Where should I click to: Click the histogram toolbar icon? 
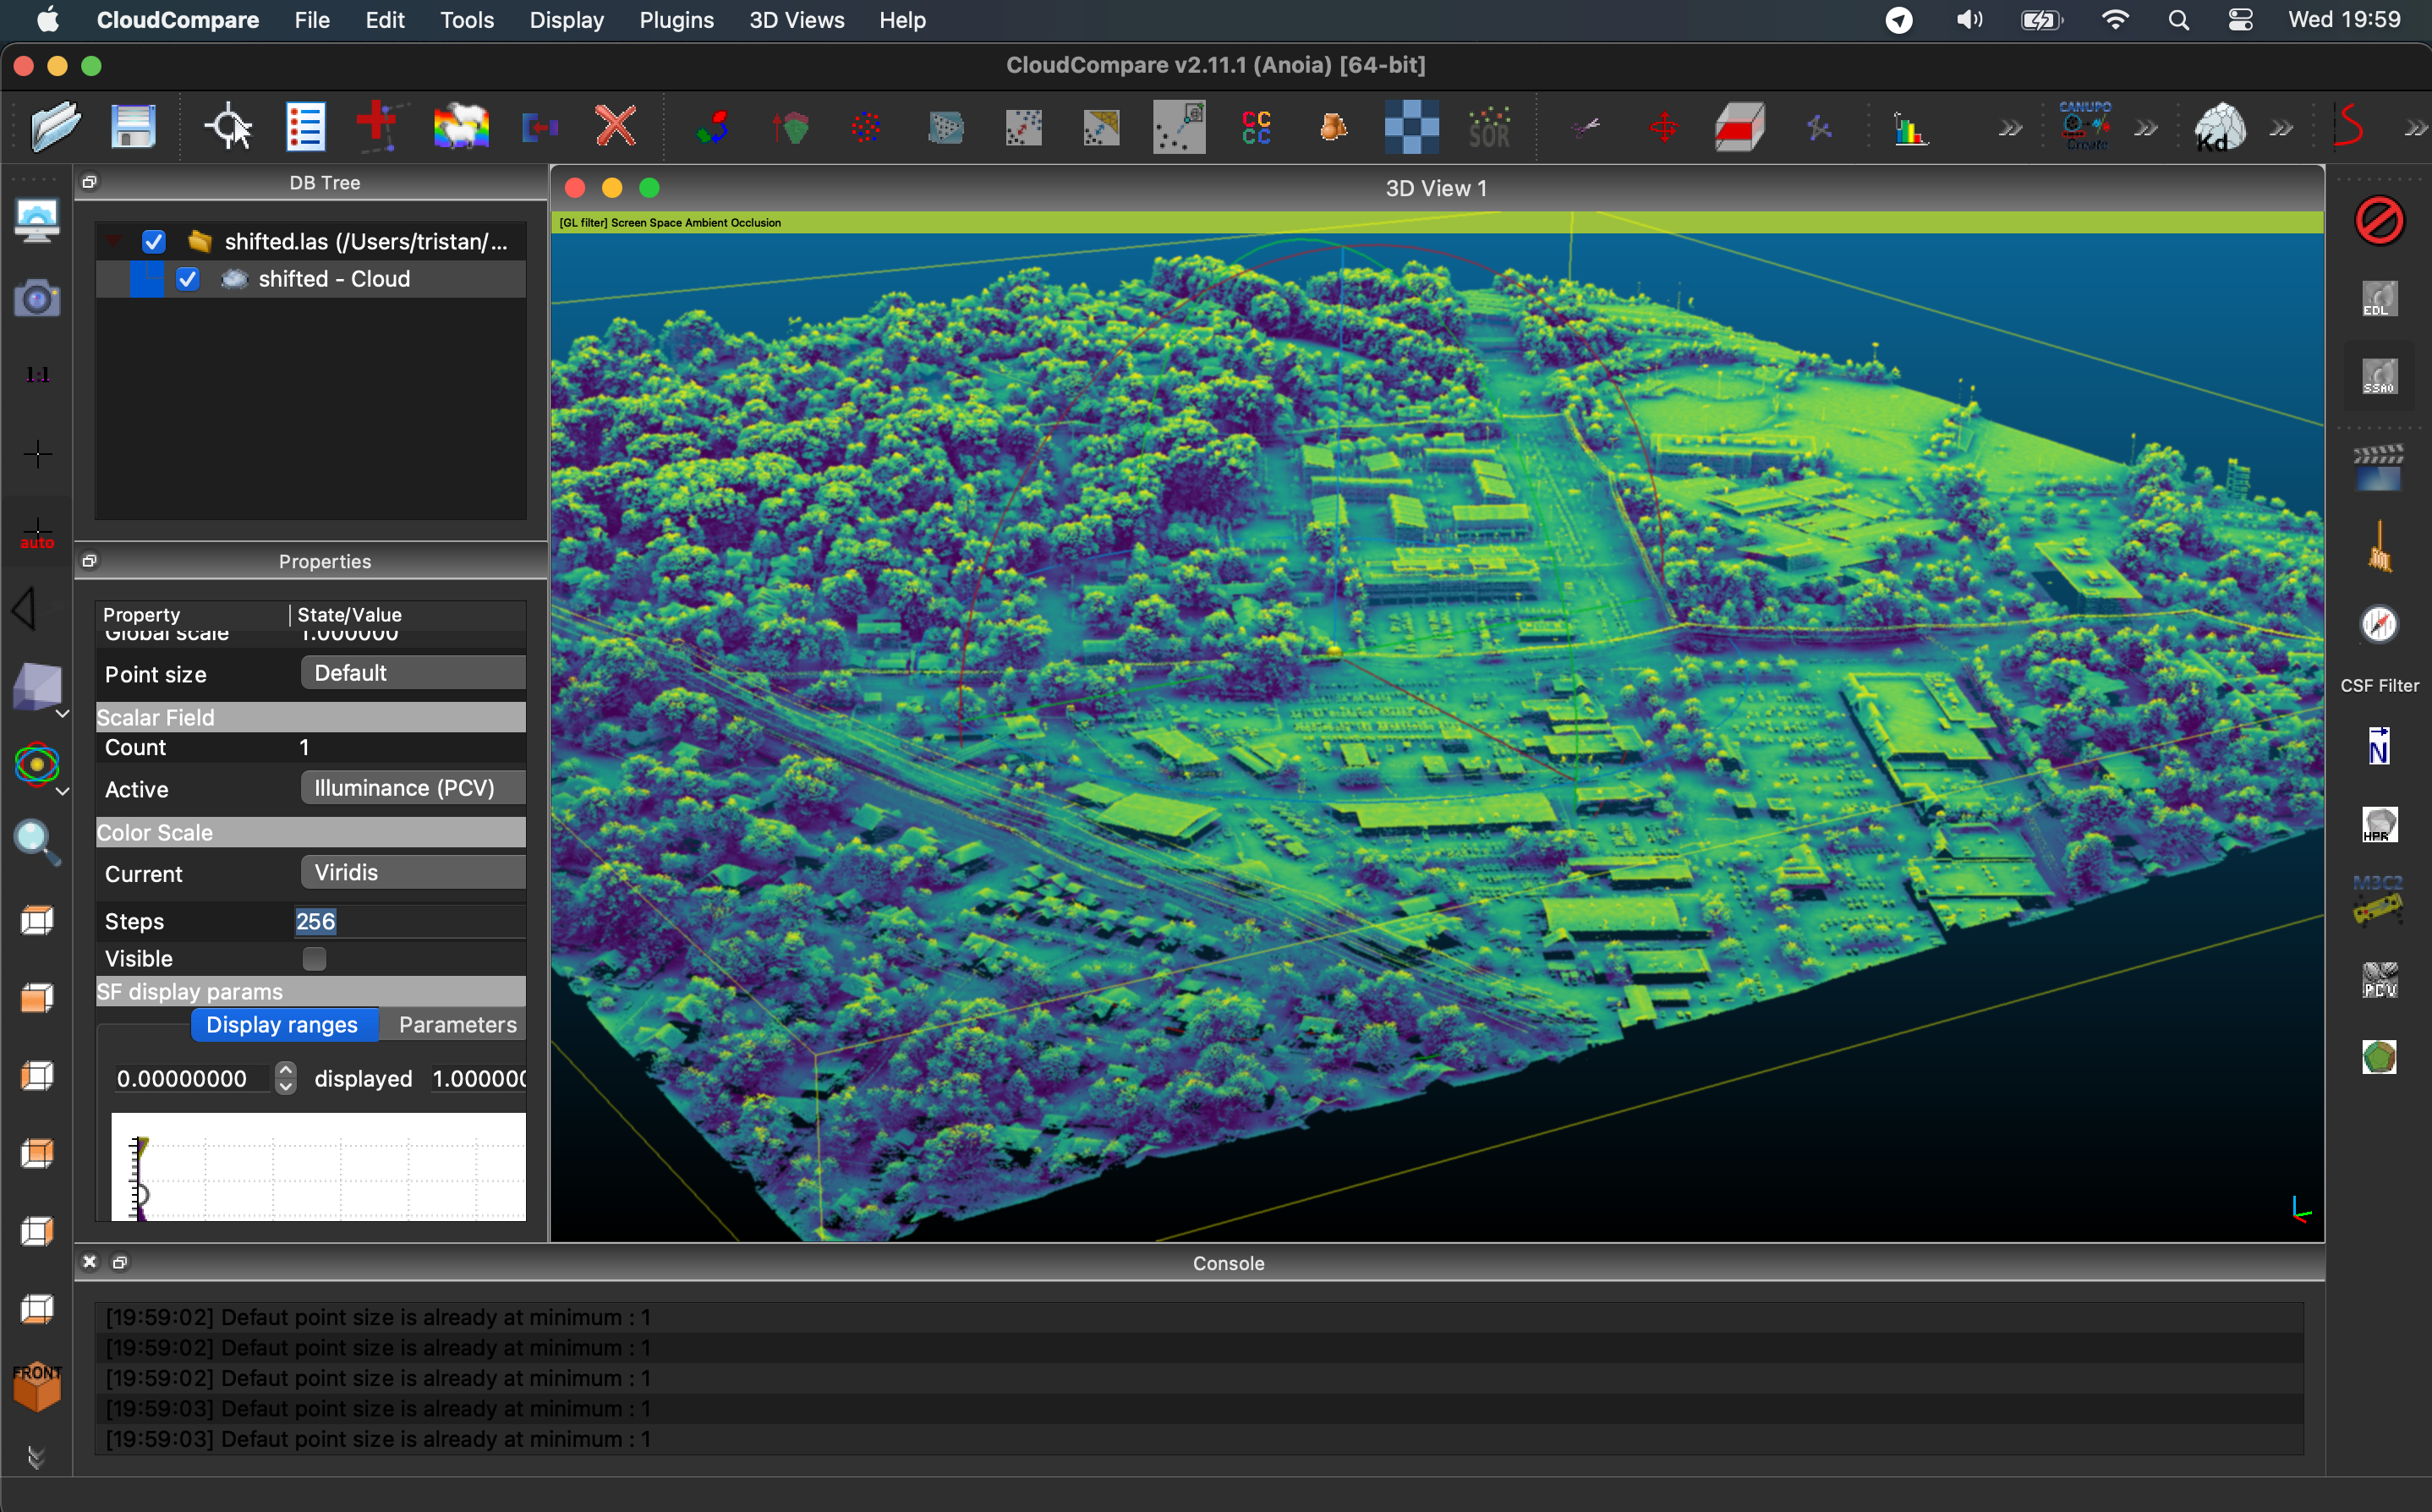1909,129
